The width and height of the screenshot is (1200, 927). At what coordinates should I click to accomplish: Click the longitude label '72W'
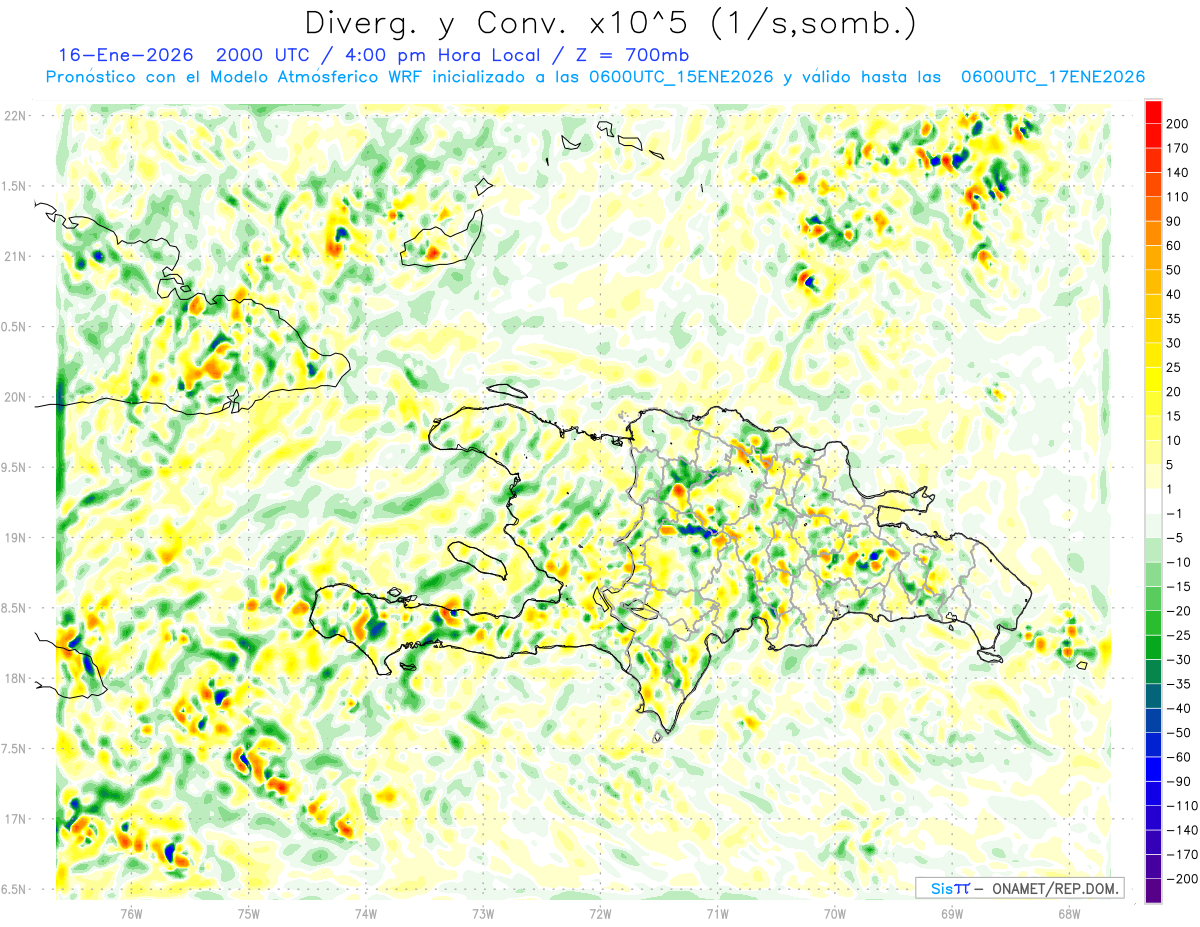pos(600,914)
